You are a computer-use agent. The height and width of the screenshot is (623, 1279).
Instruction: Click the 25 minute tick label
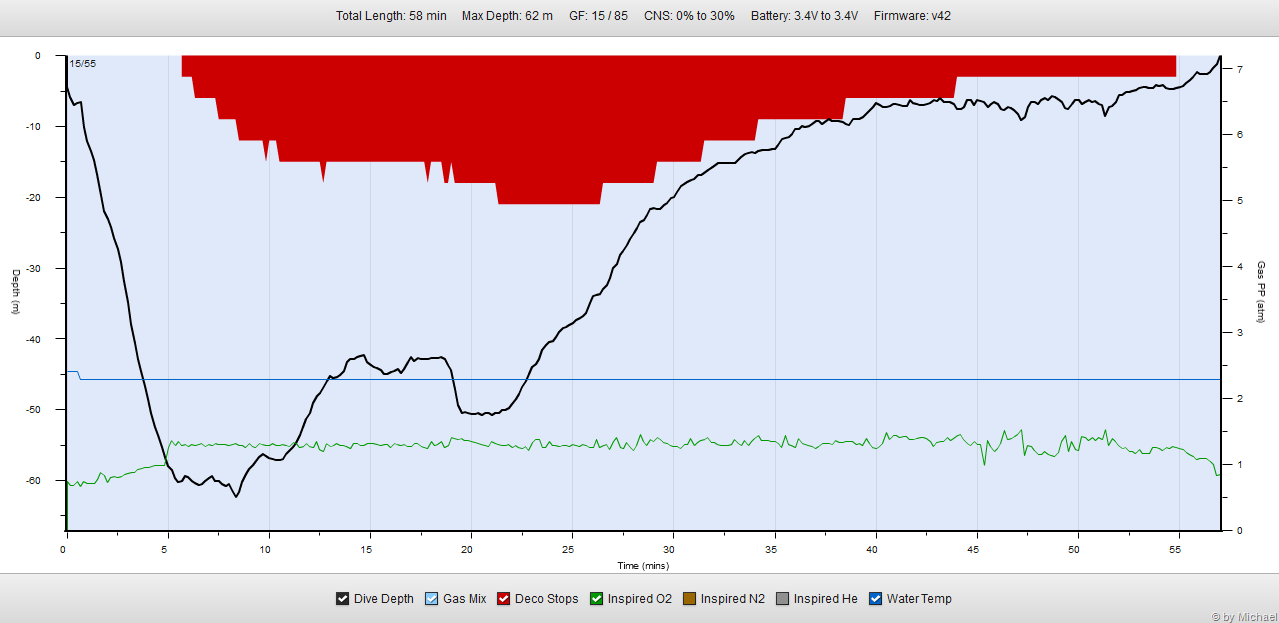point(570,550)
